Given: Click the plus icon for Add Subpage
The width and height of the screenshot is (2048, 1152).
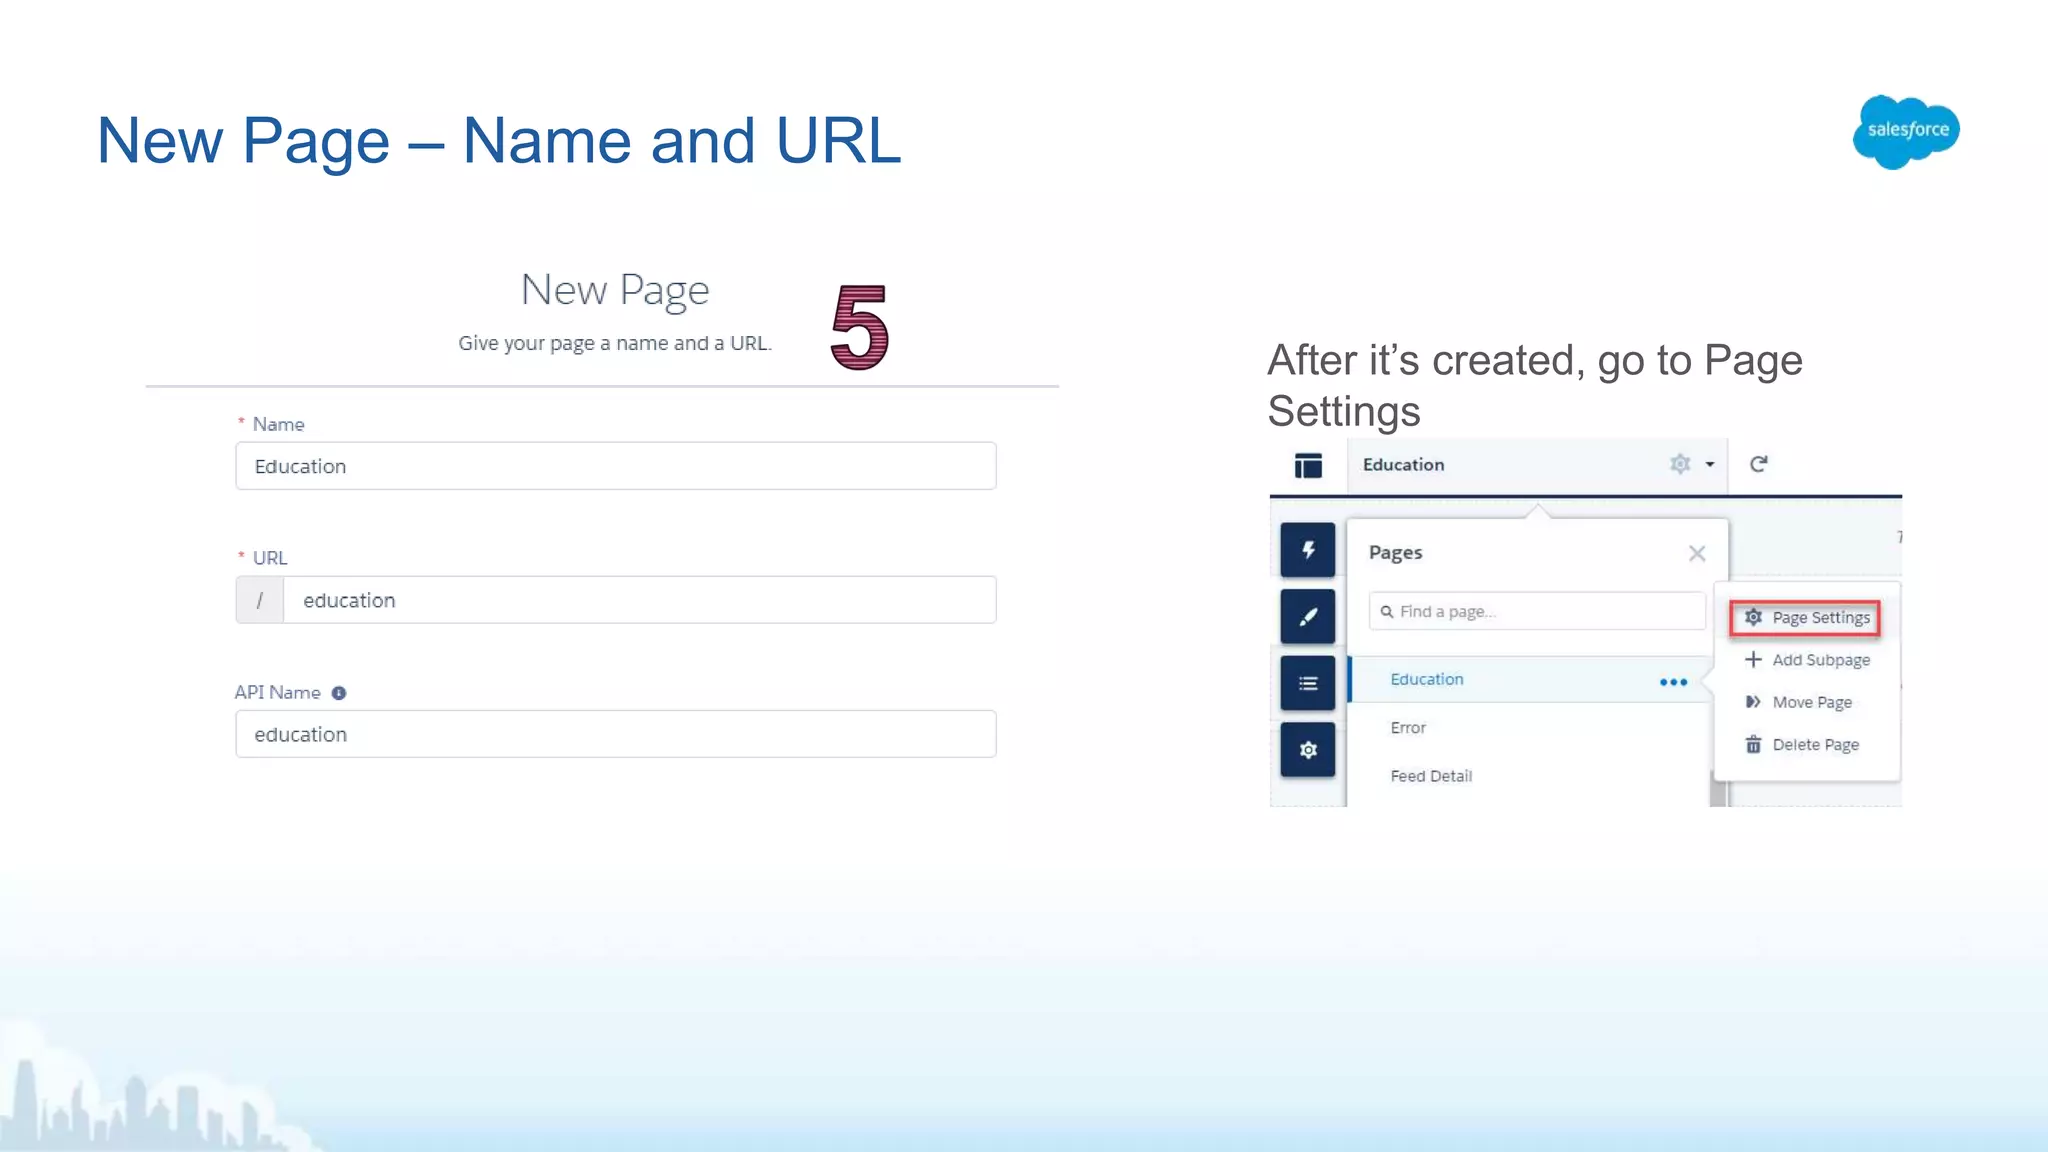Looking at the screenshot, I should point(1753,659).
